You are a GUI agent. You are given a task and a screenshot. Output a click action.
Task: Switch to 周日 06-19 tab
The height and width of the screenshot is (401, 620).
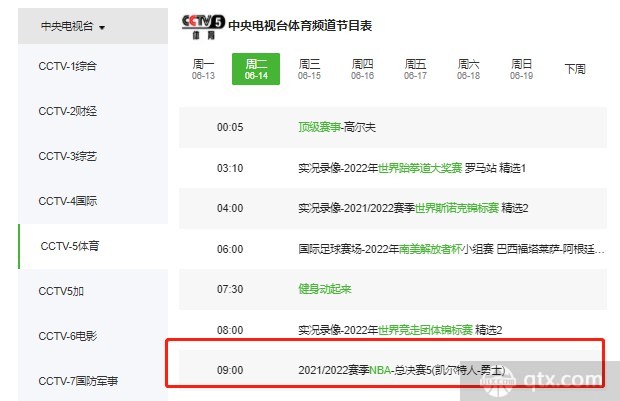click(x=521, y=69)
